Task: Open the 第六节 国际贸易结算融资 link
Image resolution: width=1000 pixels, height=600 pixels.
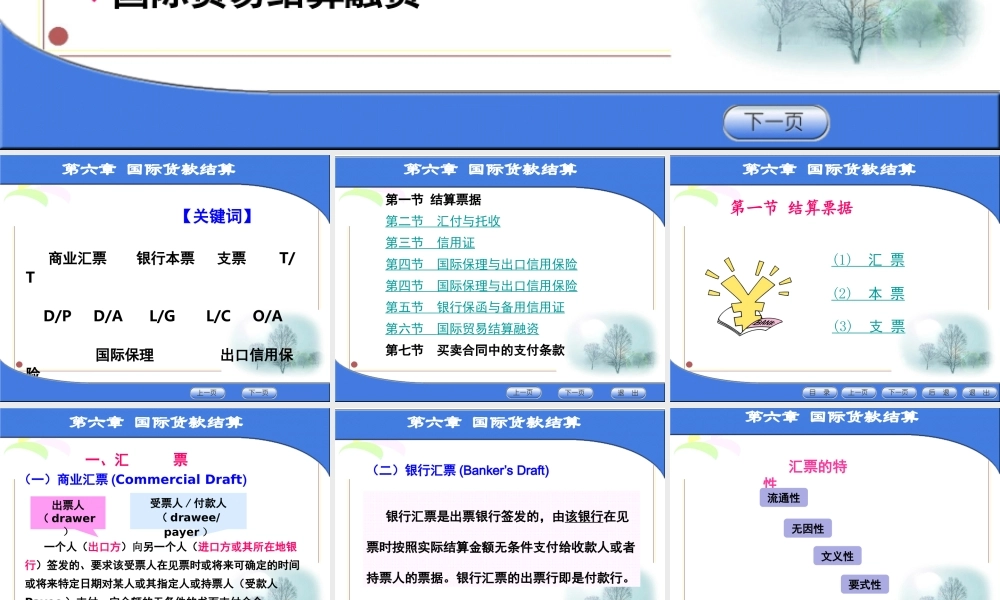Action: [x=463, y=327]
